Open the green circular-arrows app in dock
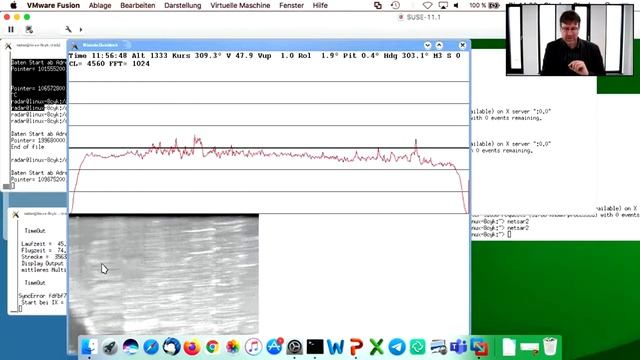 [x=418, y=347]
